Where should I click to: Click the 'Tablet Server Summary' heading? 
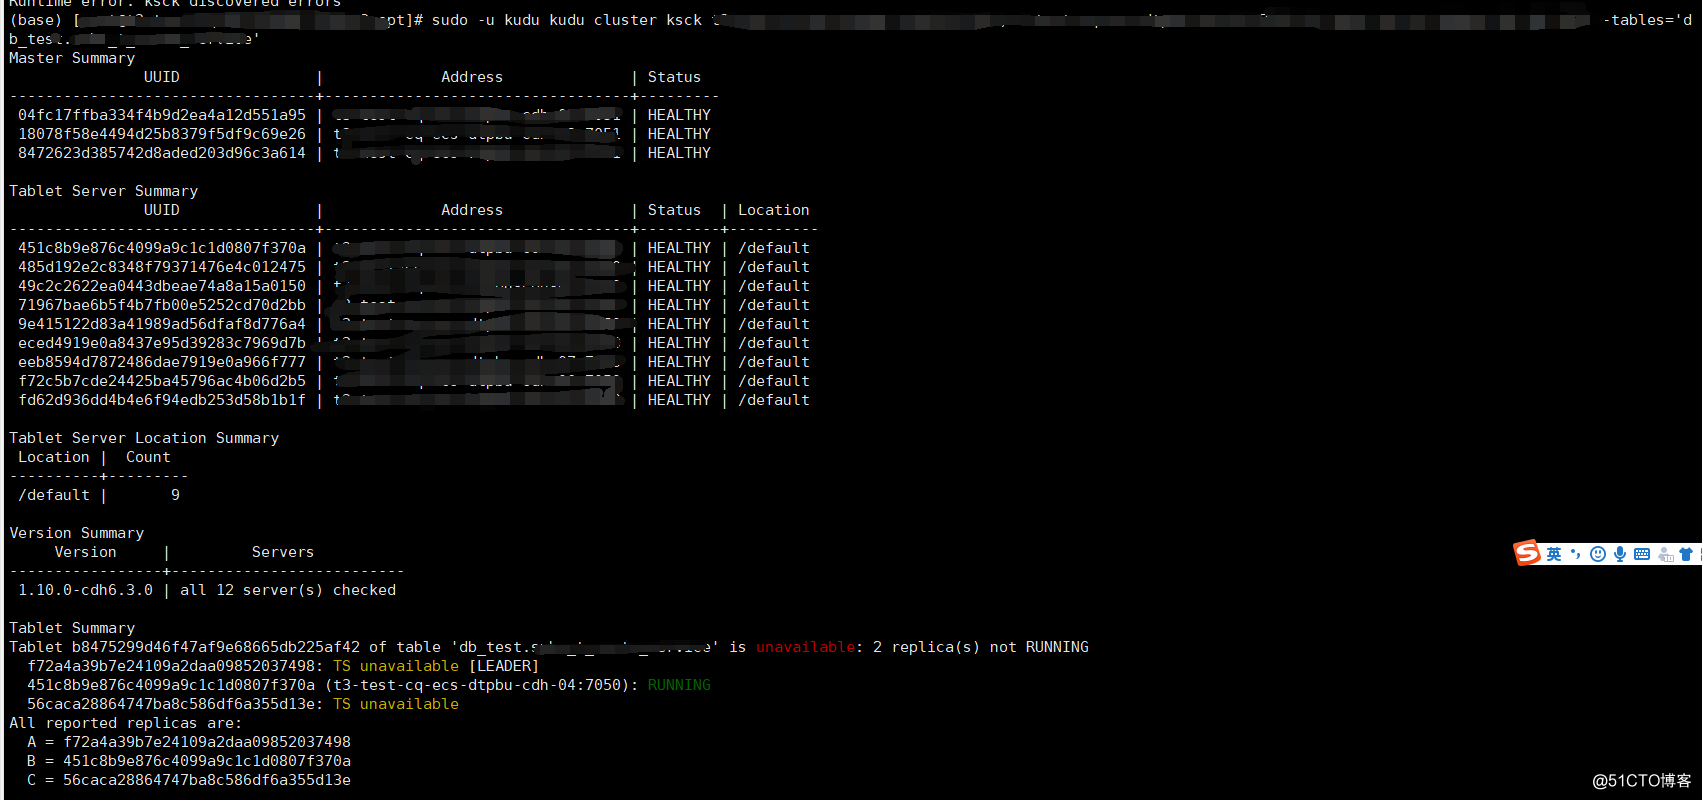click(104, 191)
